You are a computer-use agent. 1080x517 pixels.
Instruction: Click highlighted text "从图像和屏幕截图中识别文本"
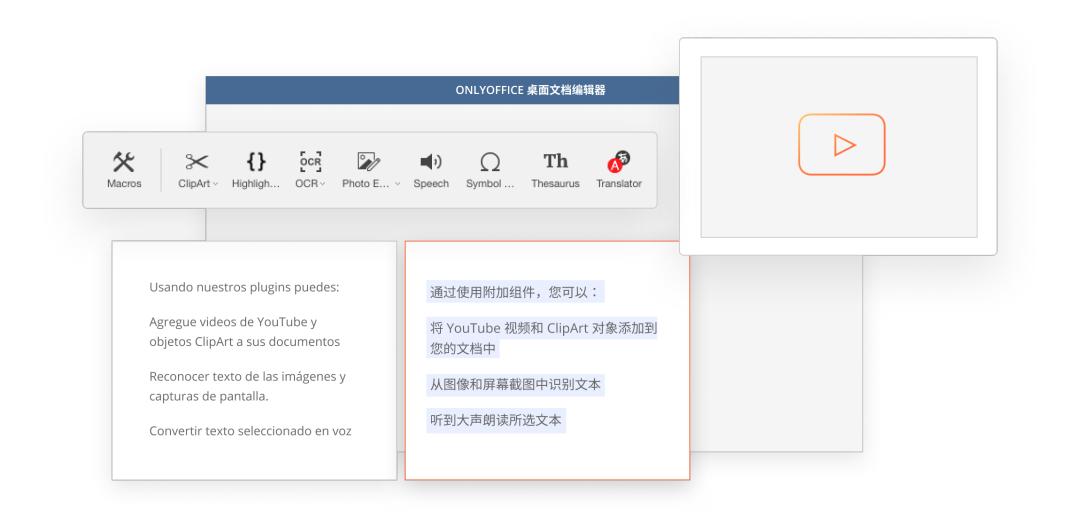click(x=515, y=385)
